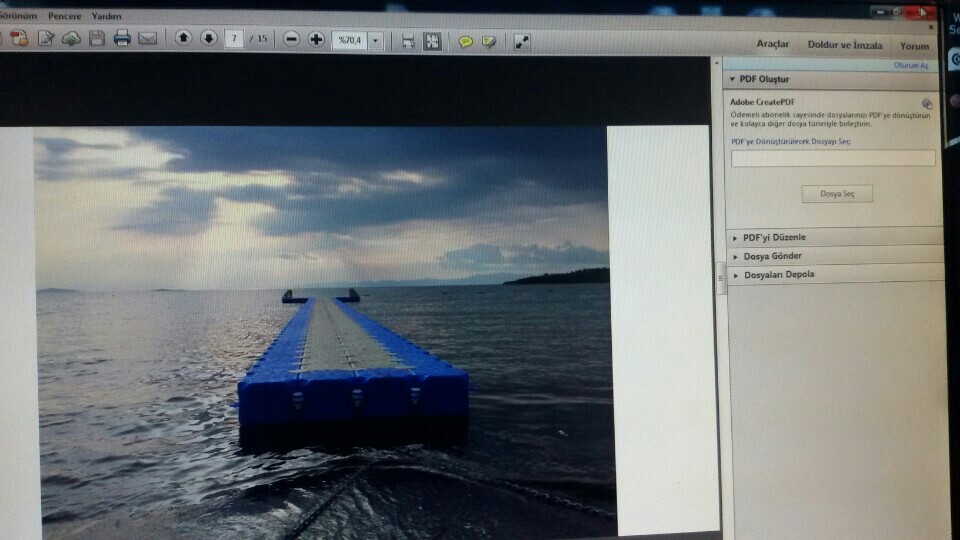The image size is (960, 540).
Task: Click the Create PDF toolbar icon
Action: 18,39
